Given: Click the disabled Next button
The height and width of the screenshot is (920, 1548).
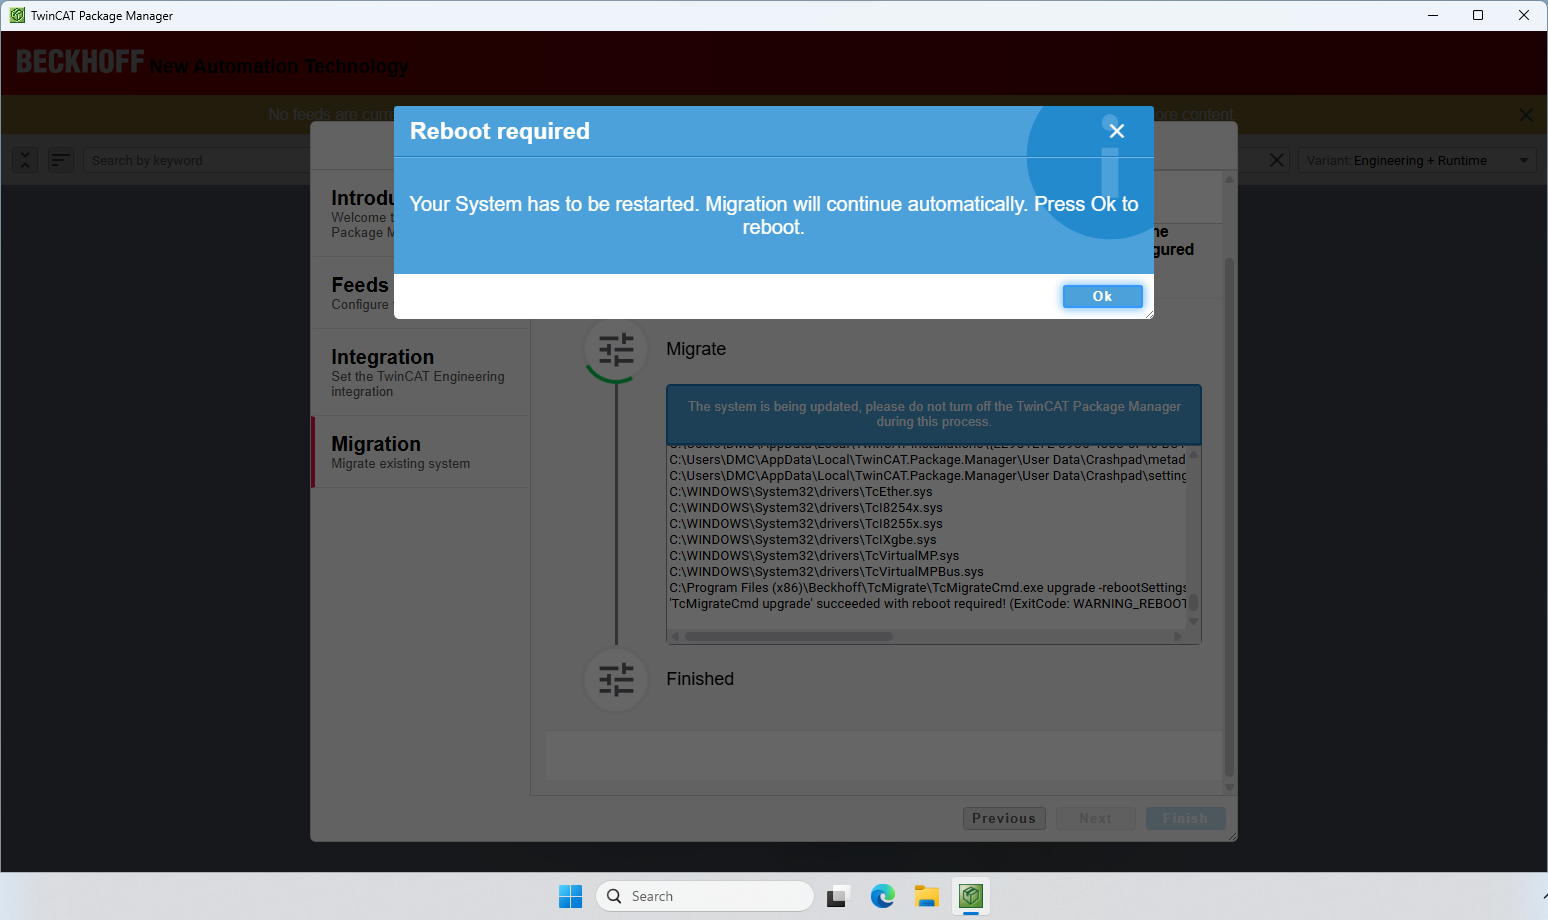Looking at the screenshot, I should coord(1095,818).
